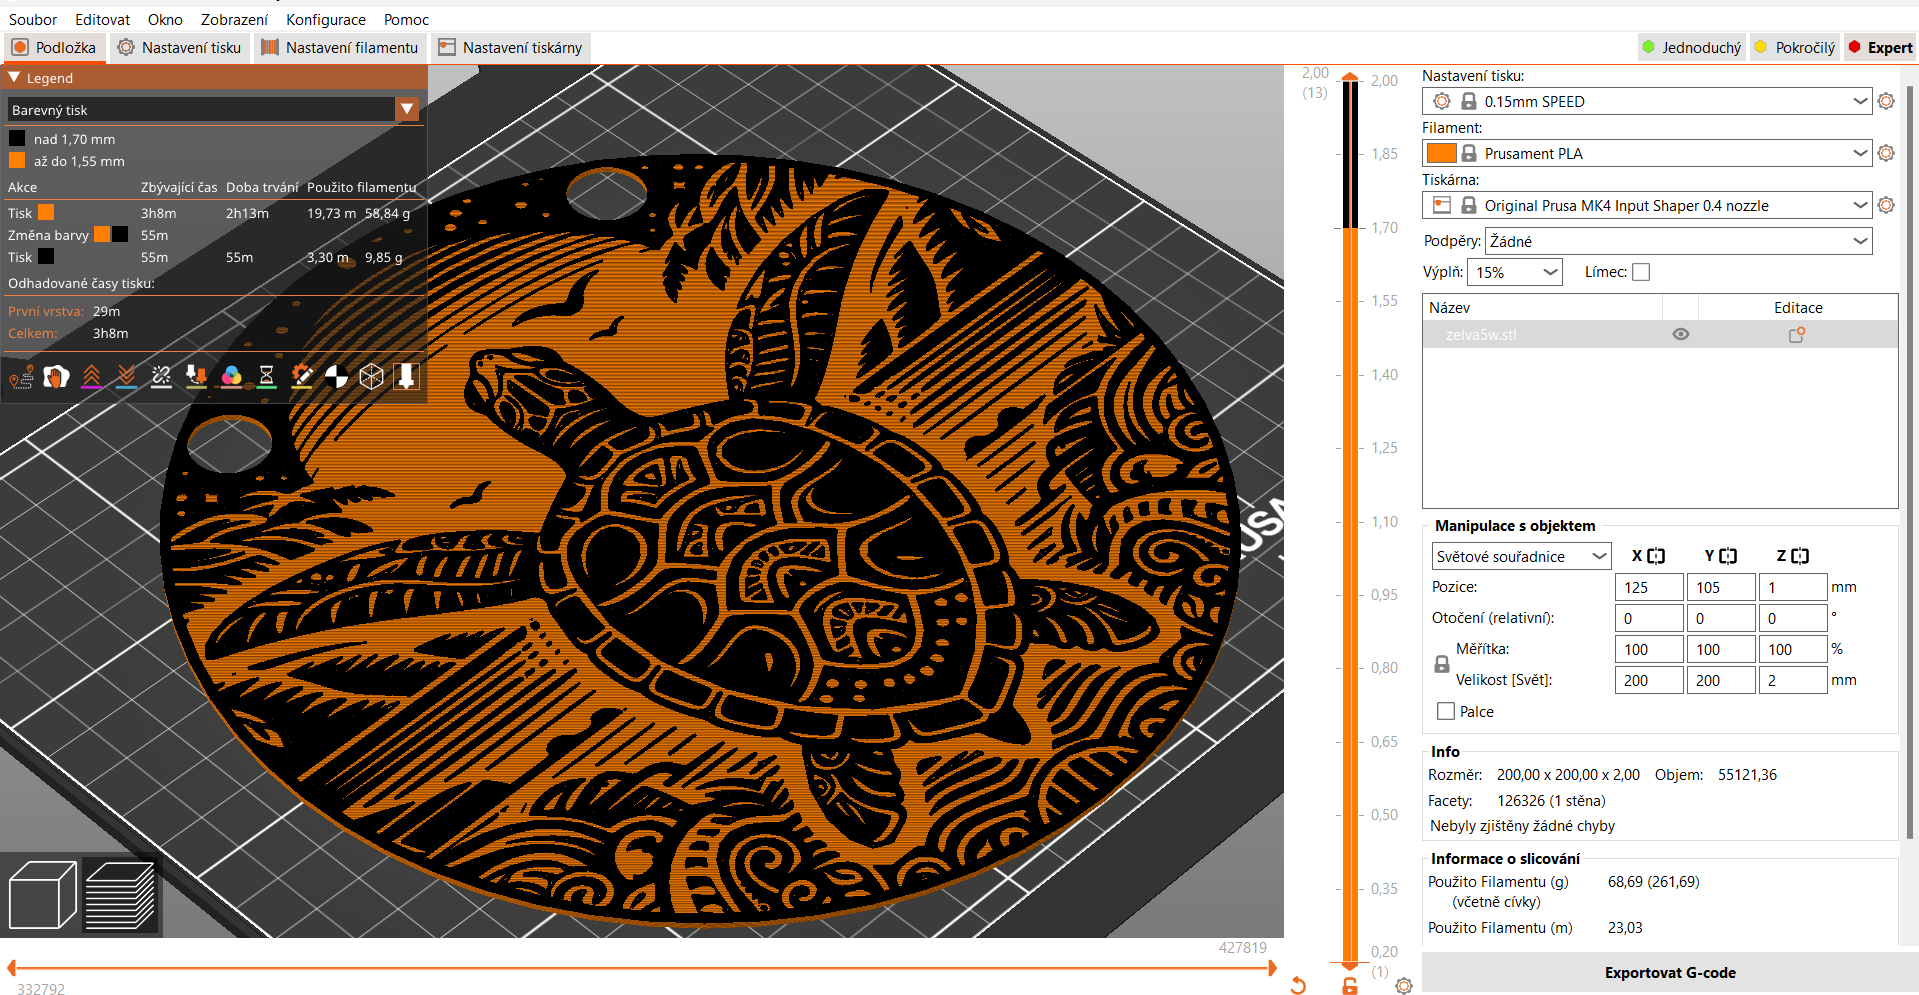Hide zelva5w.stl with the eye toggle
Image resolution: width=1919 pixels, height=995 pixels.
(1680, 334)
